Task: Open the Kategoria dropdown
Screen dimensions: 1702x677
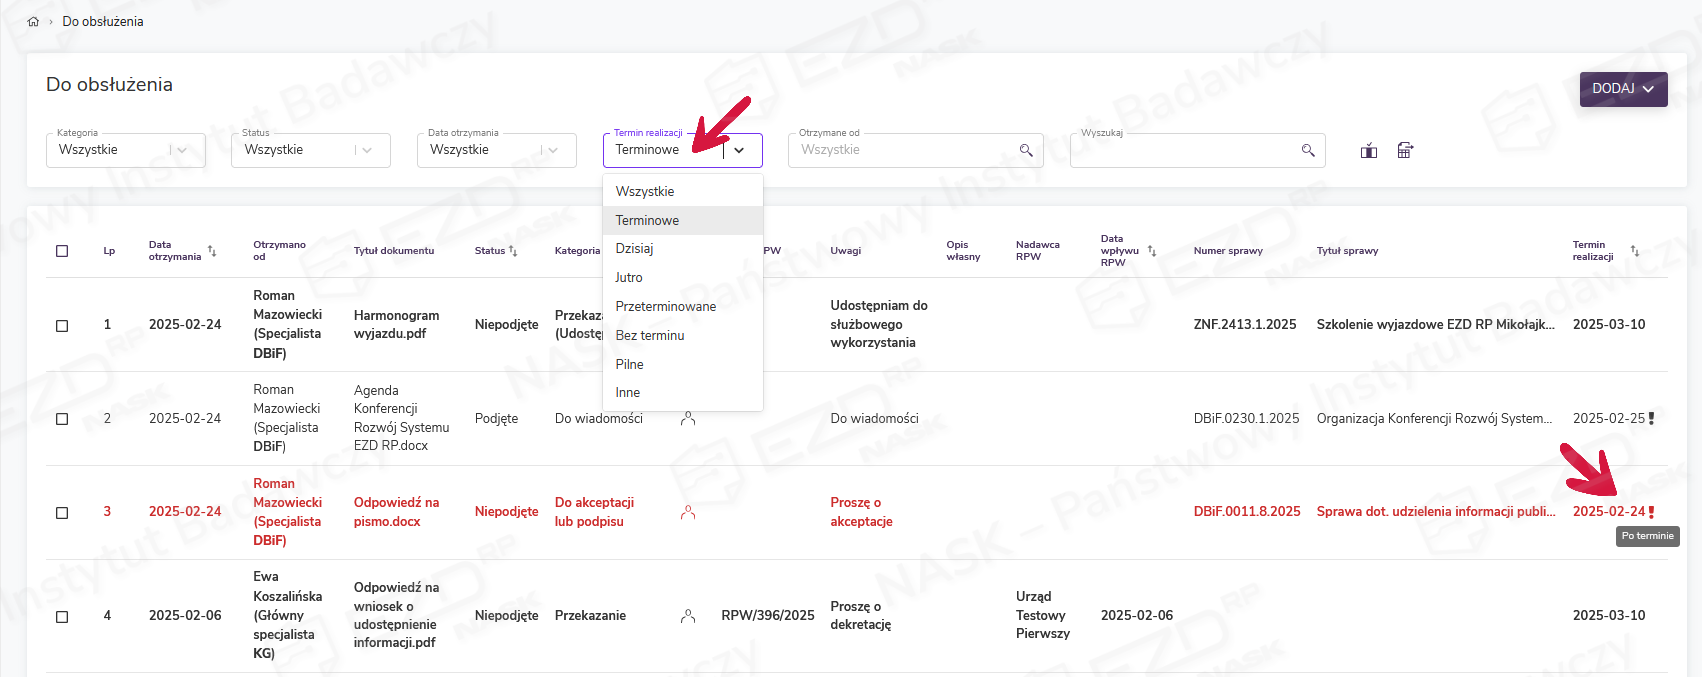Action: click(x=125, y=150)
